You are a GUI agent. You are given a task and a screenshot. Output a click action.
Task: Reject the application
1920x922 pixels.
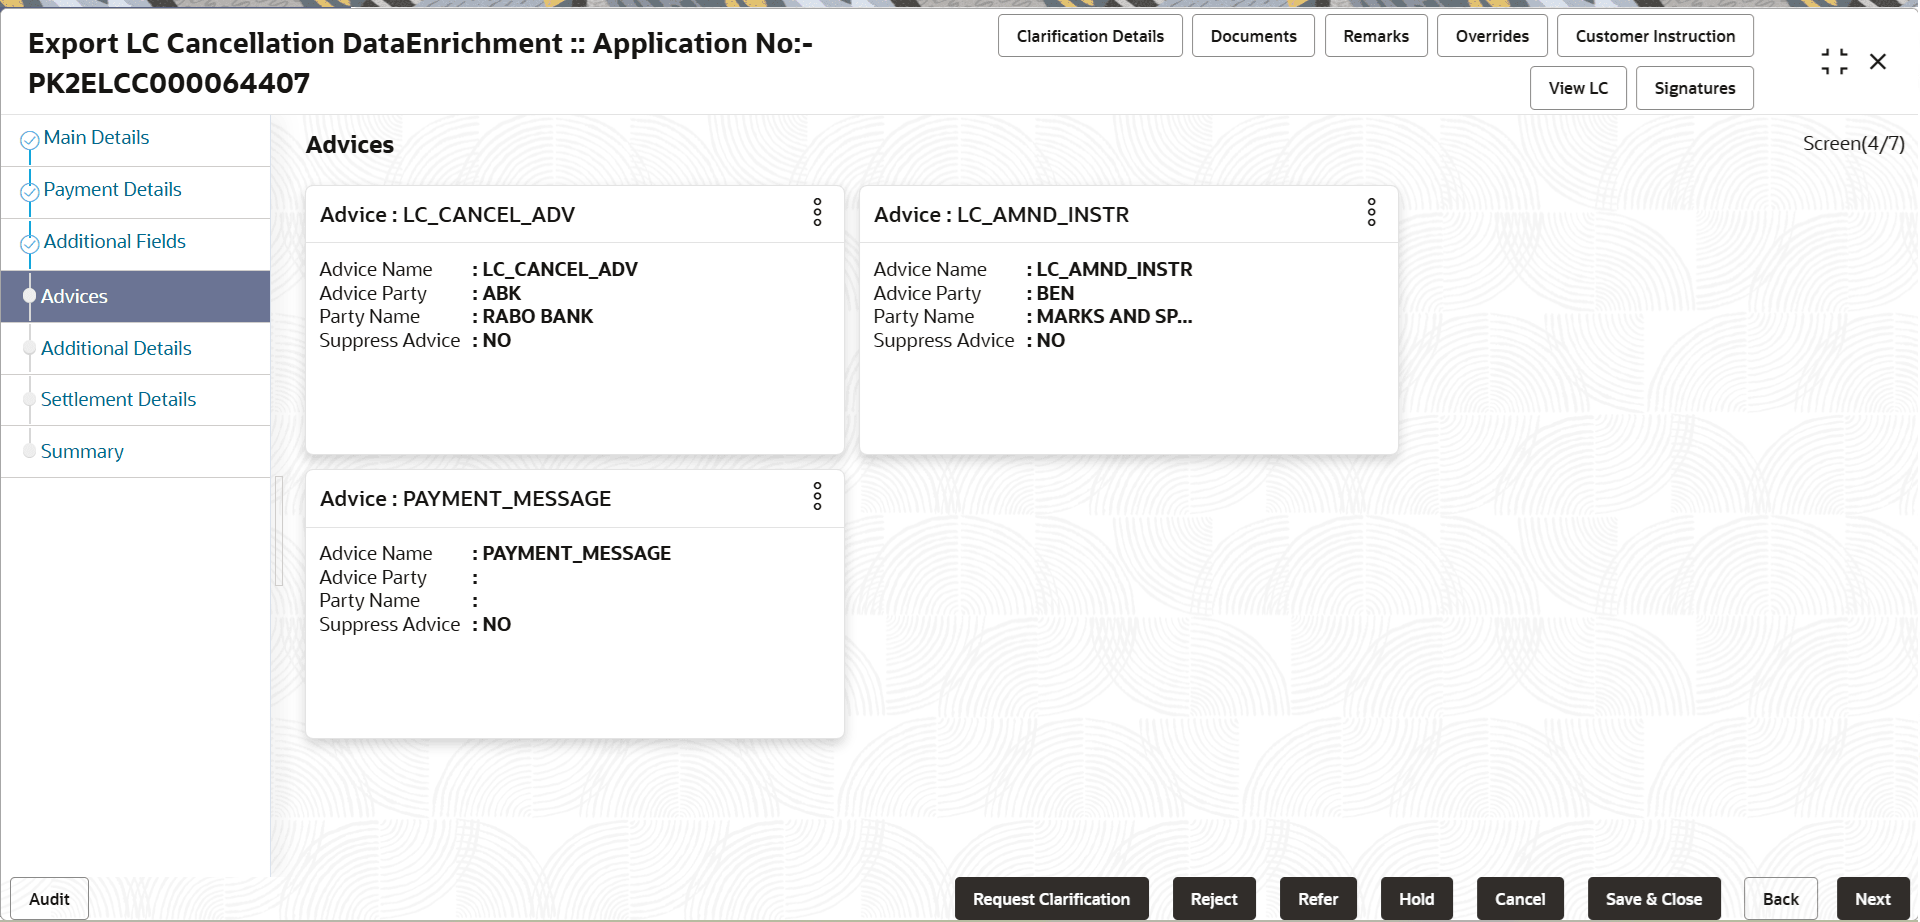pos(1214,899)
